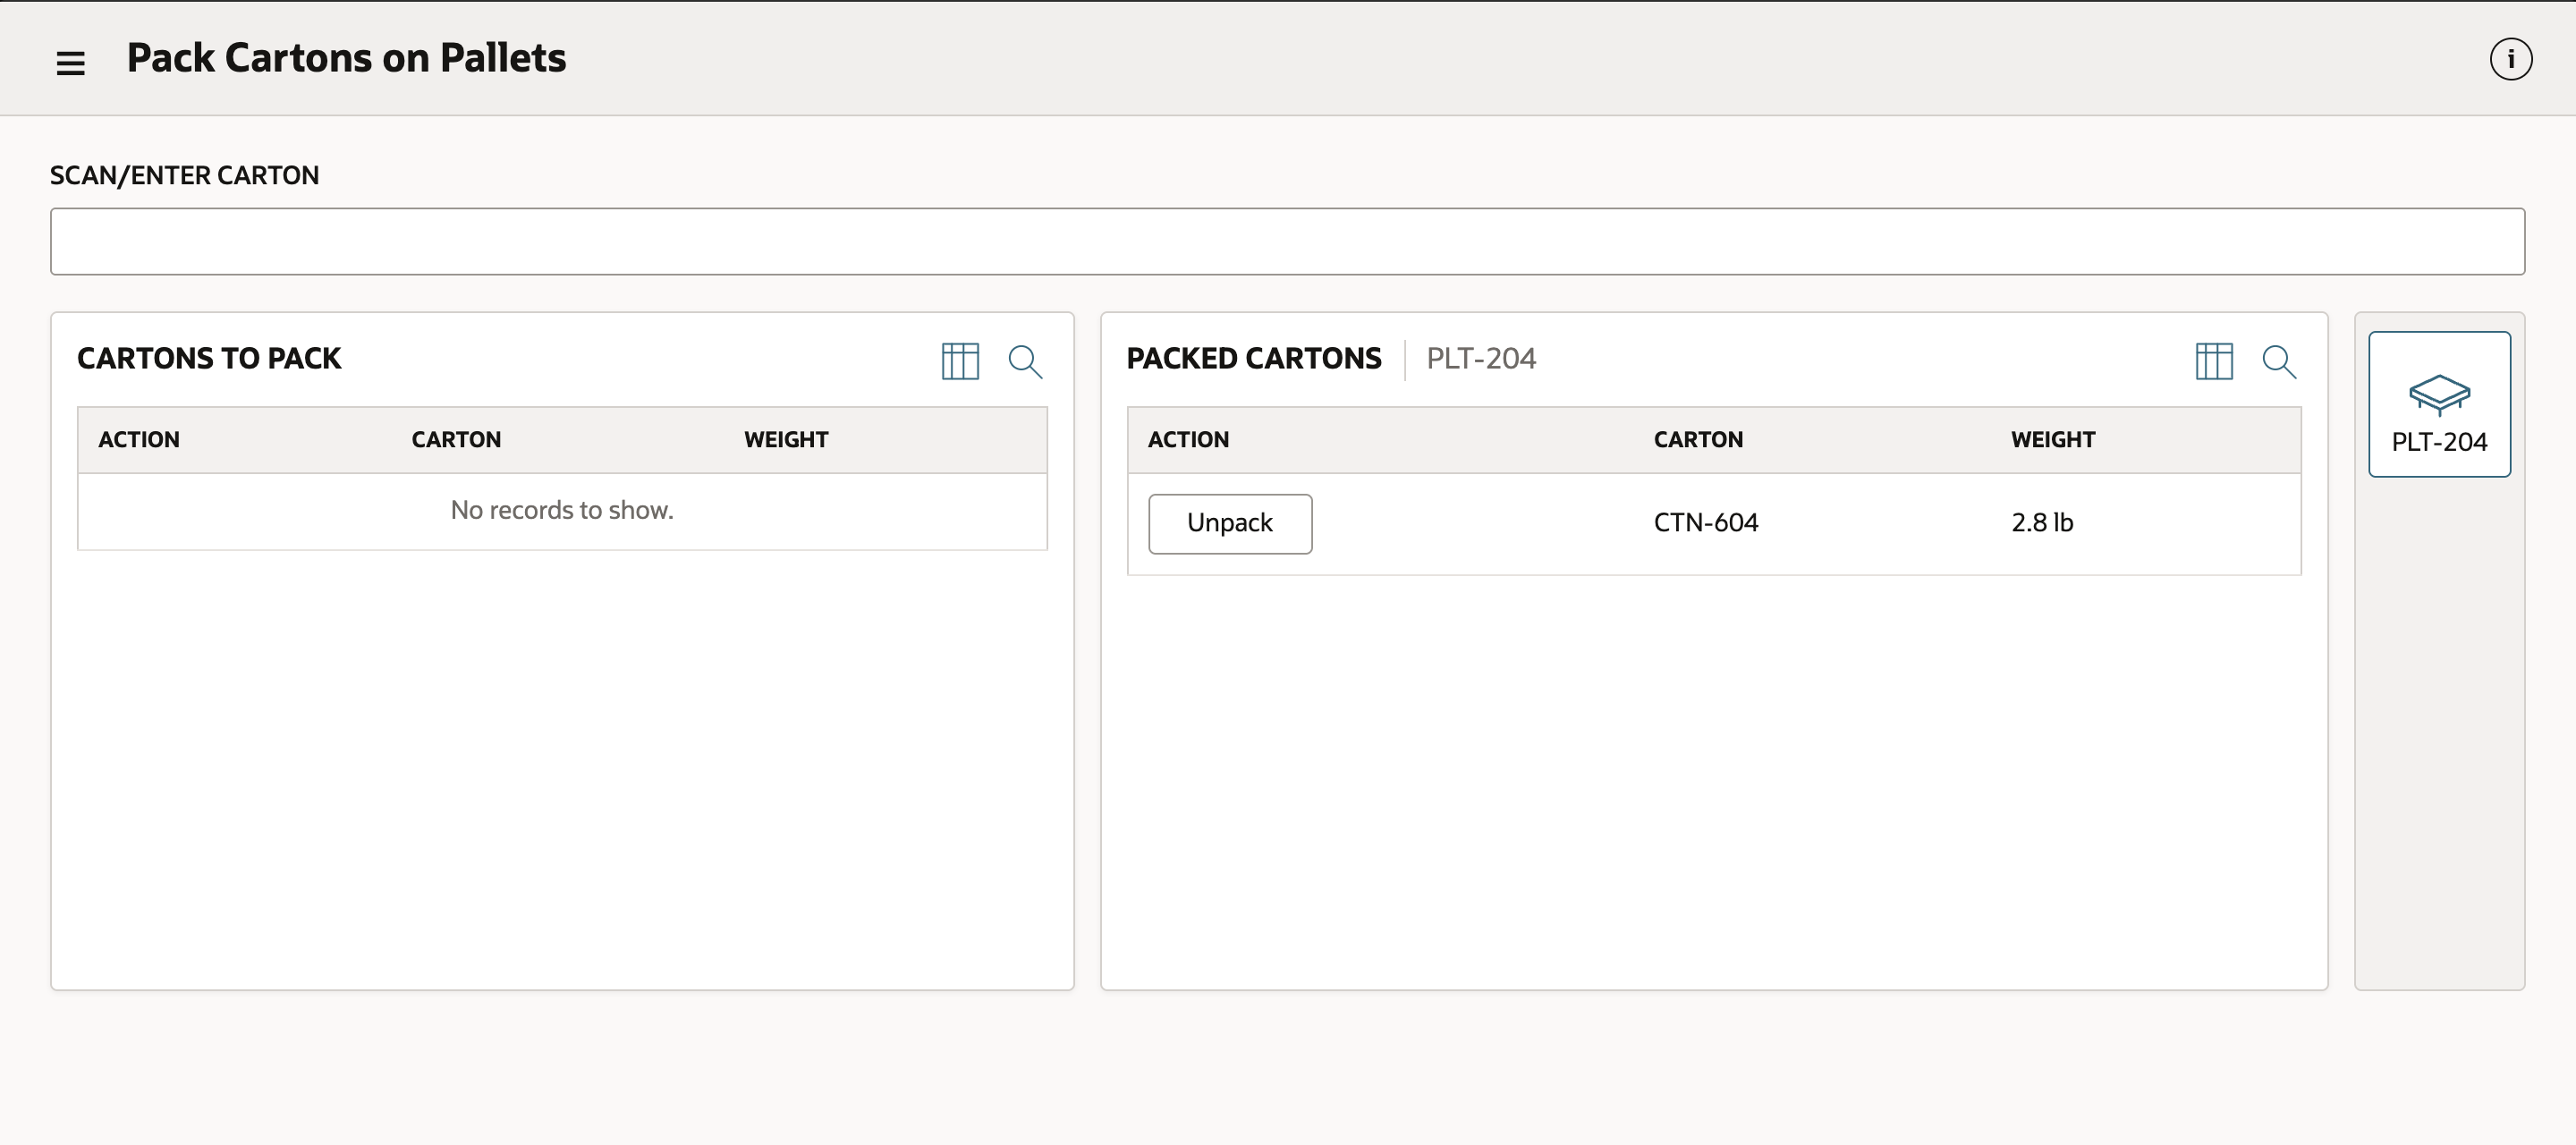Click the SCAN/ENTER CARTON field label
Viewport: 2576px width, 1145px height.
click(185, 175)
